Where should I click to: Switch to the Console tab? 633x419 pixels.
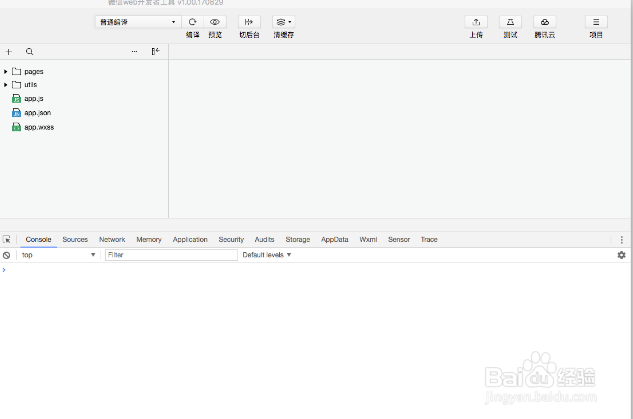tap(38, 239)
